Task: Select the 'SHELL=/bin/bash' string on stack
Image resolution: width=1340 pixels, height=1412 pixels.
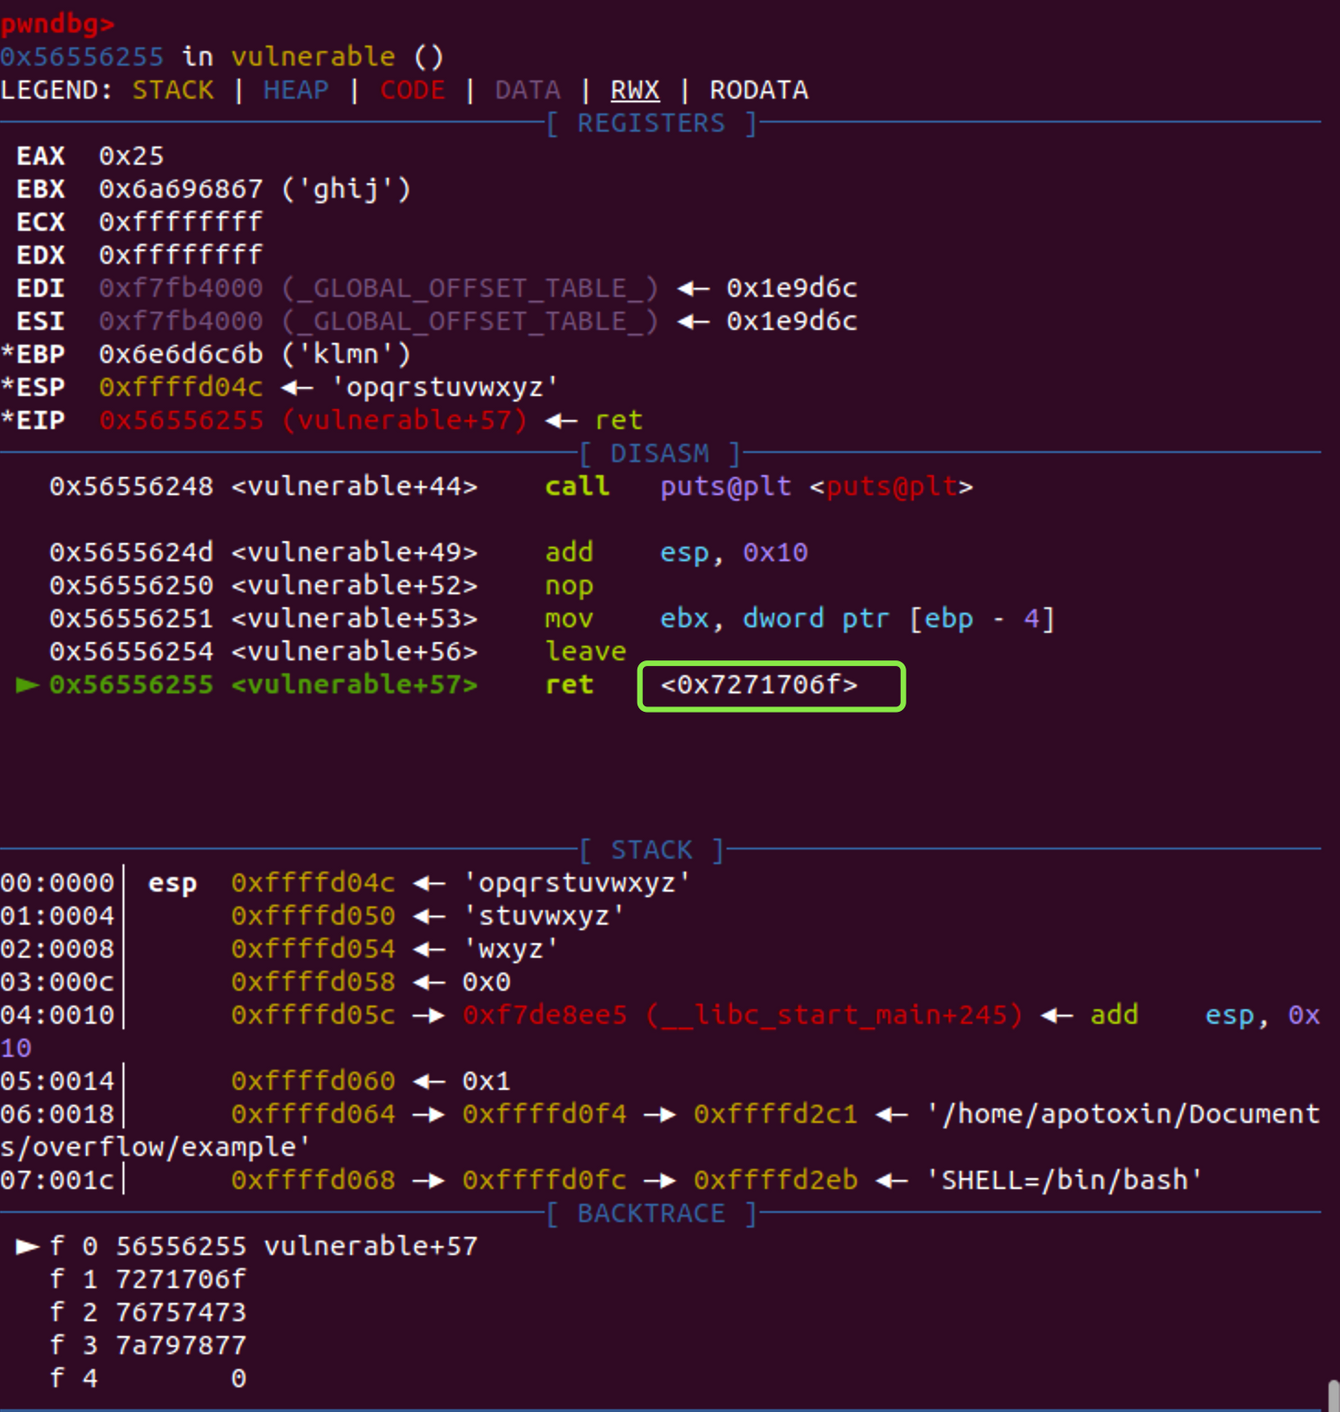Action: click(1065, 1180)
